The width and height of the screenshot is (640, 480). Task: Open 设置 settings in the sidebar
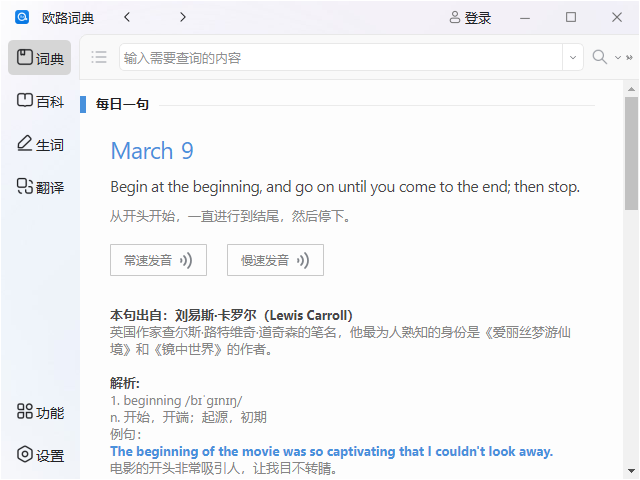click(40, 455)
